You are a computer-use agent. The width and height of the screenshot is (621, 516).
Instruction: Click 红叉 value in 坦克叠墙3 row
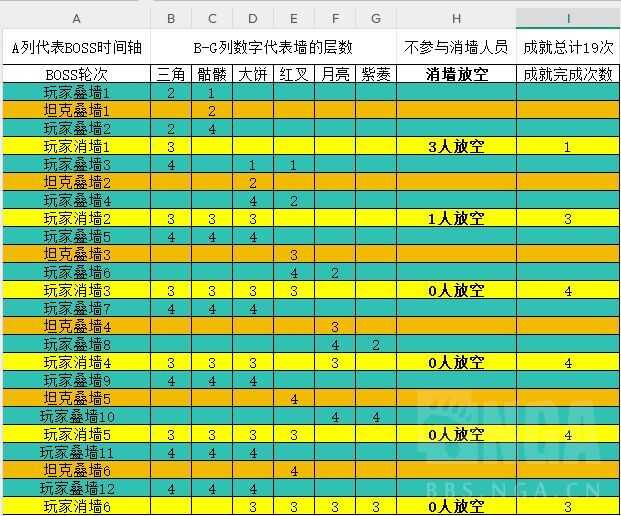[293, 254]
